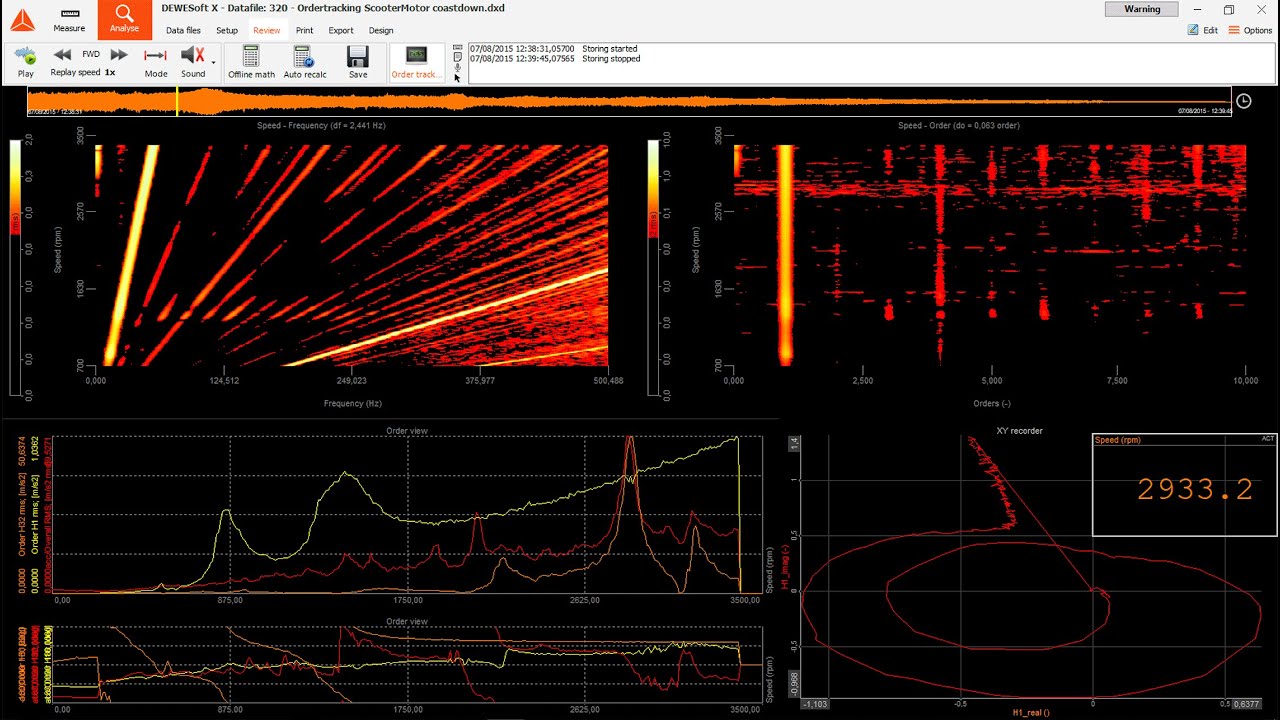This screenshot has height=720, width=1280.
Task: Open the Design tab
Action: coord(381,30)
